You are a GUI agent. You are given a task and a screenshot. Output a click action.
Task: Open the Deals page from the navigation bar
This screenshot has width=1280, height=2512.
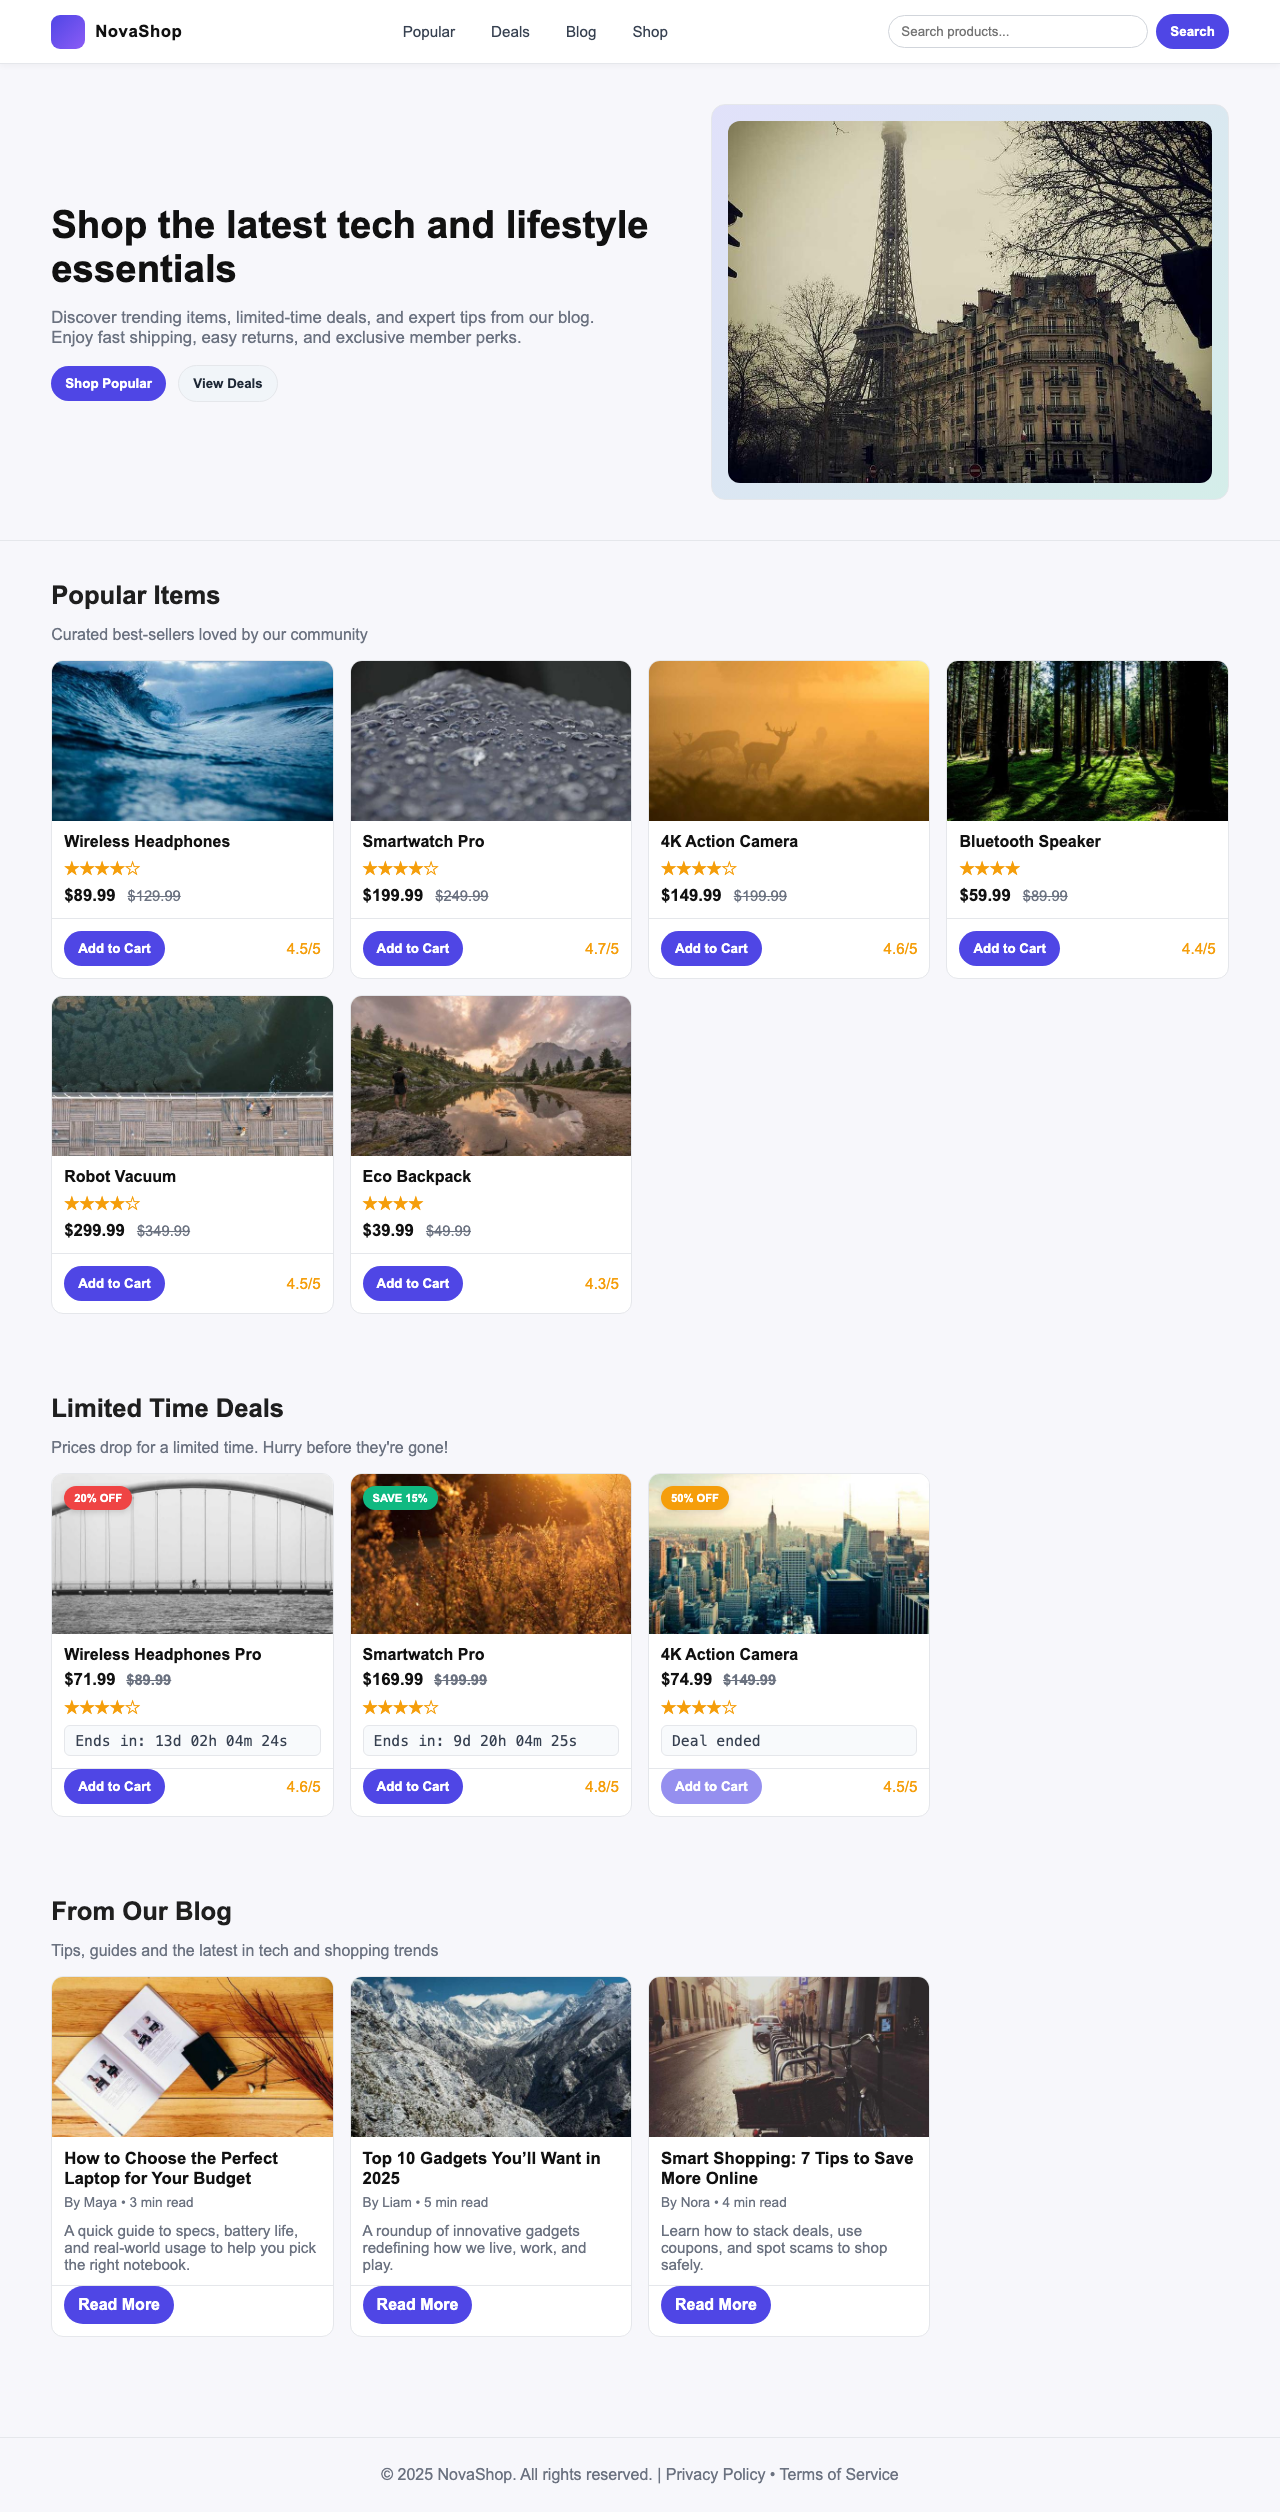pos(510,31)
